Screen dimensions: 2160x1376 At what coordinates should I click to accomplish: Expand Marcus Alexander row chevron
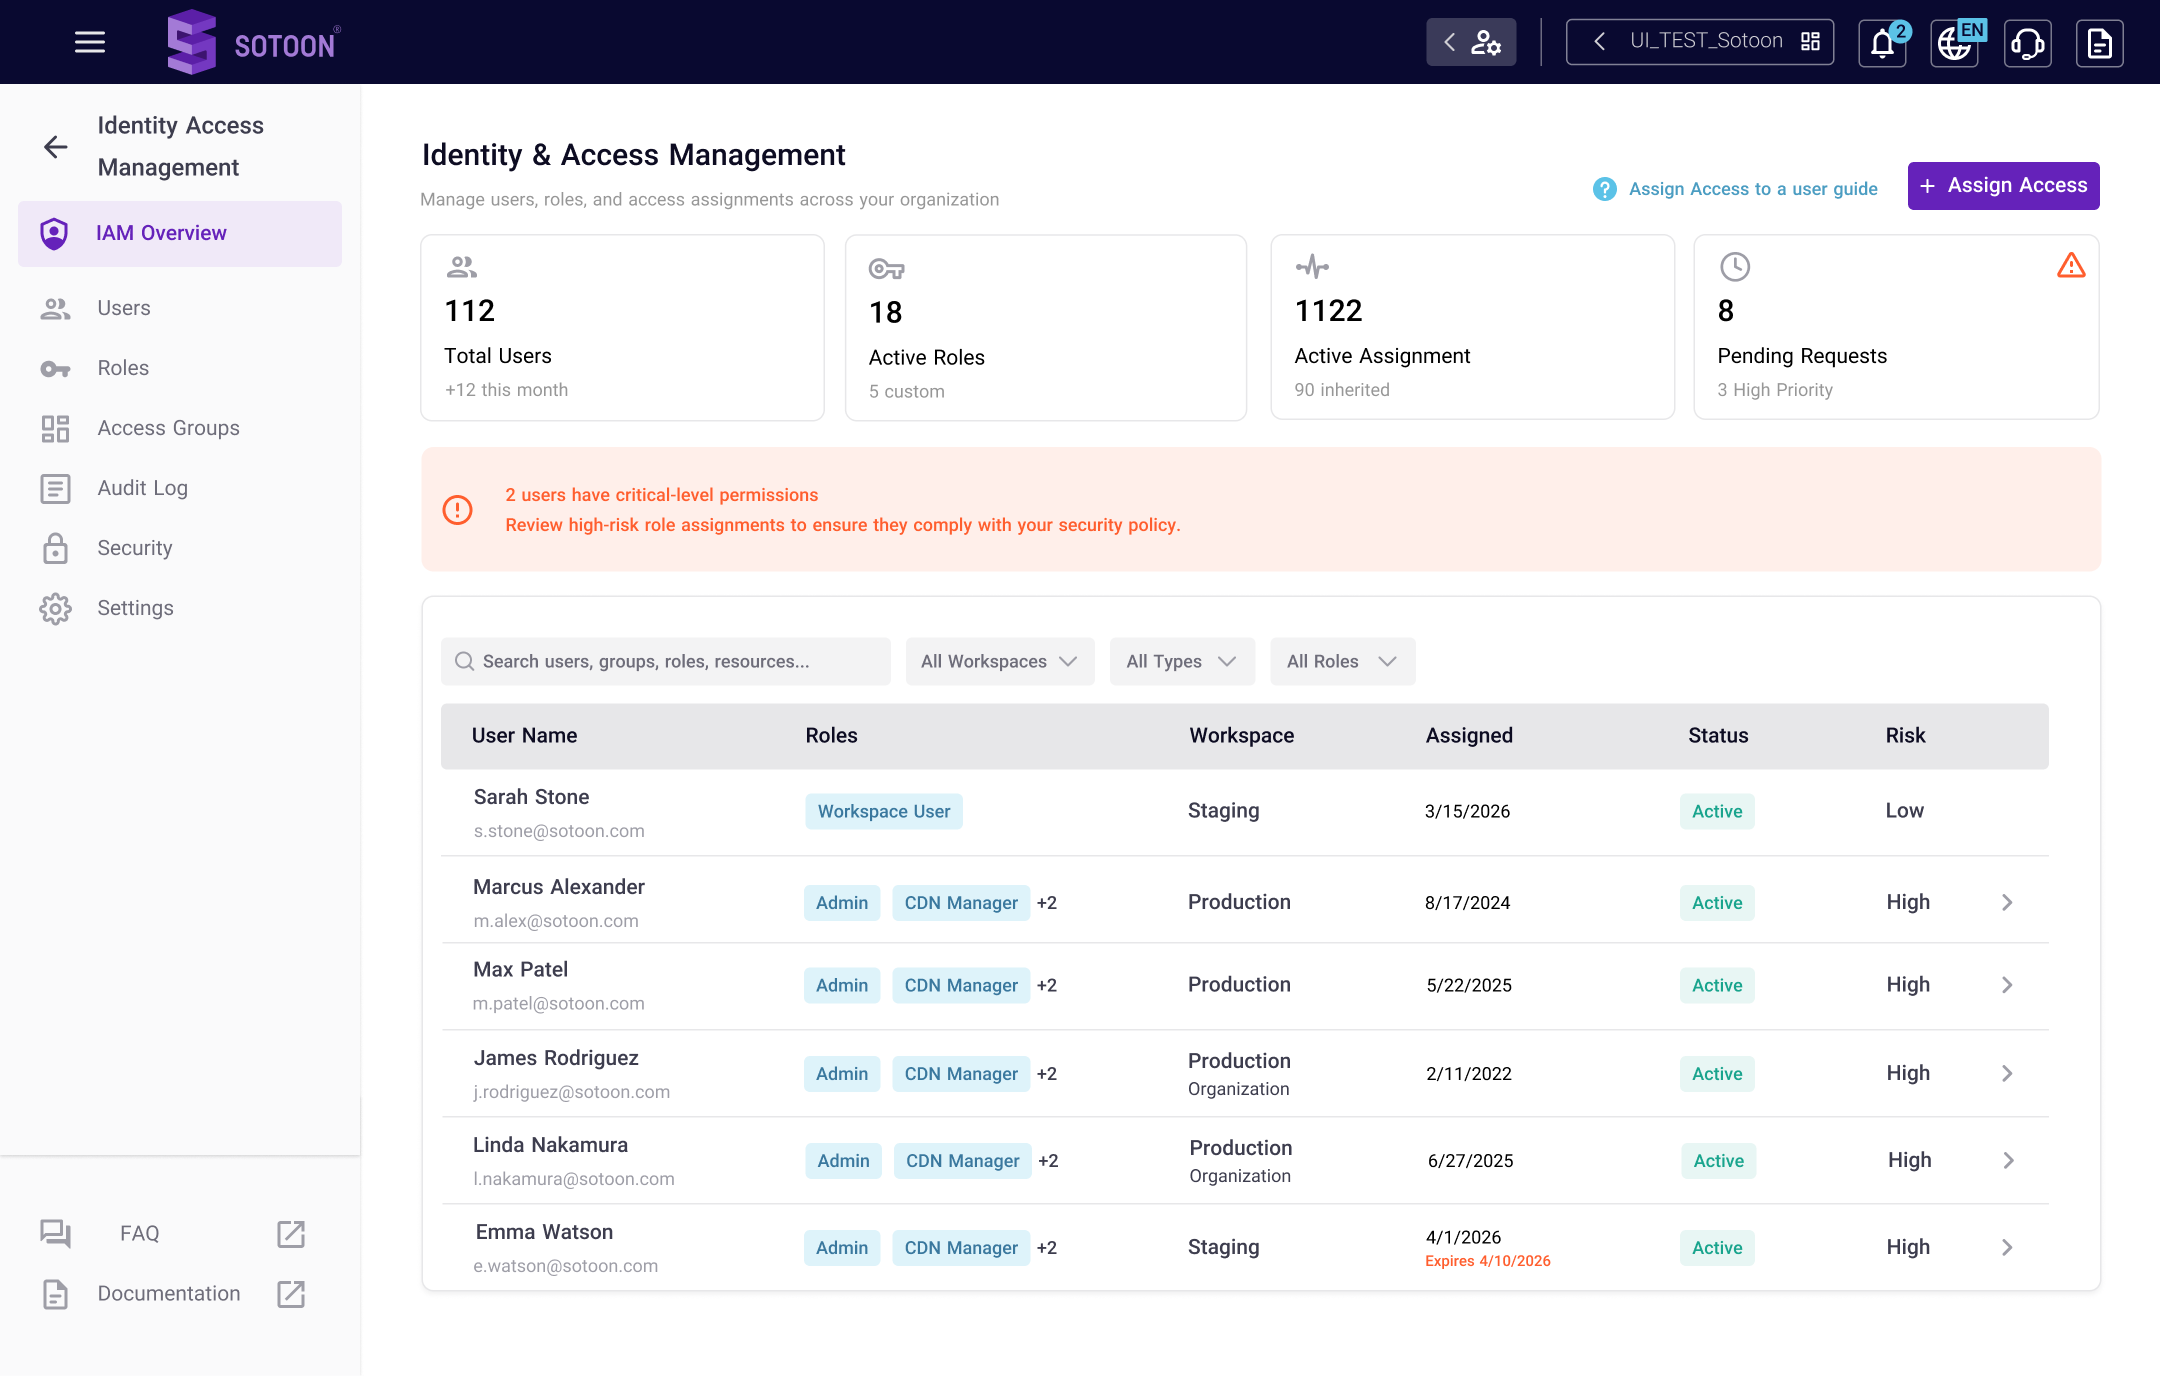click(2007, 903)
